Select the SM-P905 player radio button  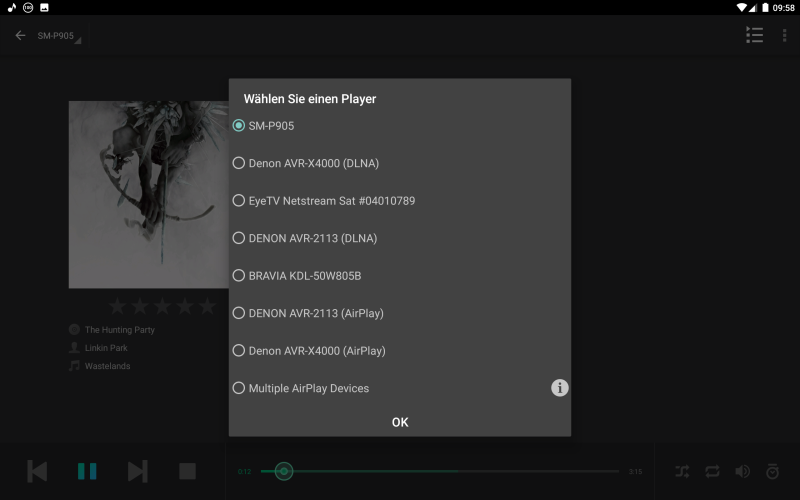[238, 126]
